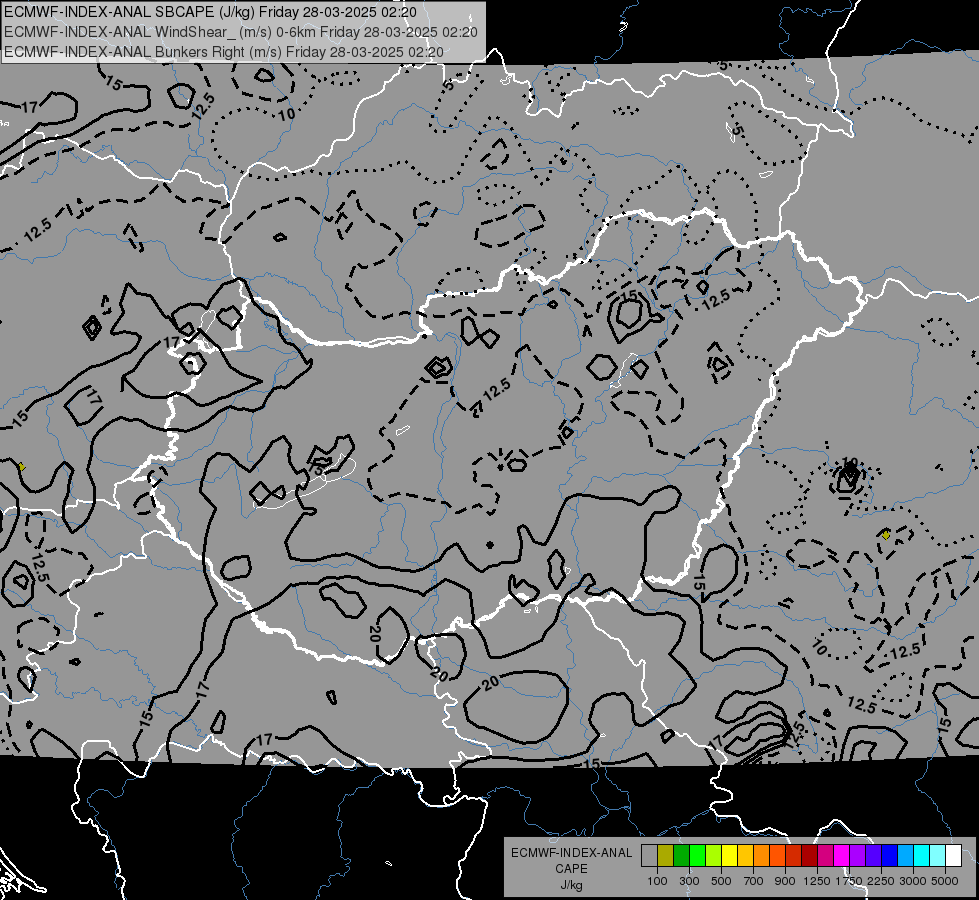This screenshot has width=979, height=900.
Task: Select the dark red legend swatch
Action: [x=809, y=856]
